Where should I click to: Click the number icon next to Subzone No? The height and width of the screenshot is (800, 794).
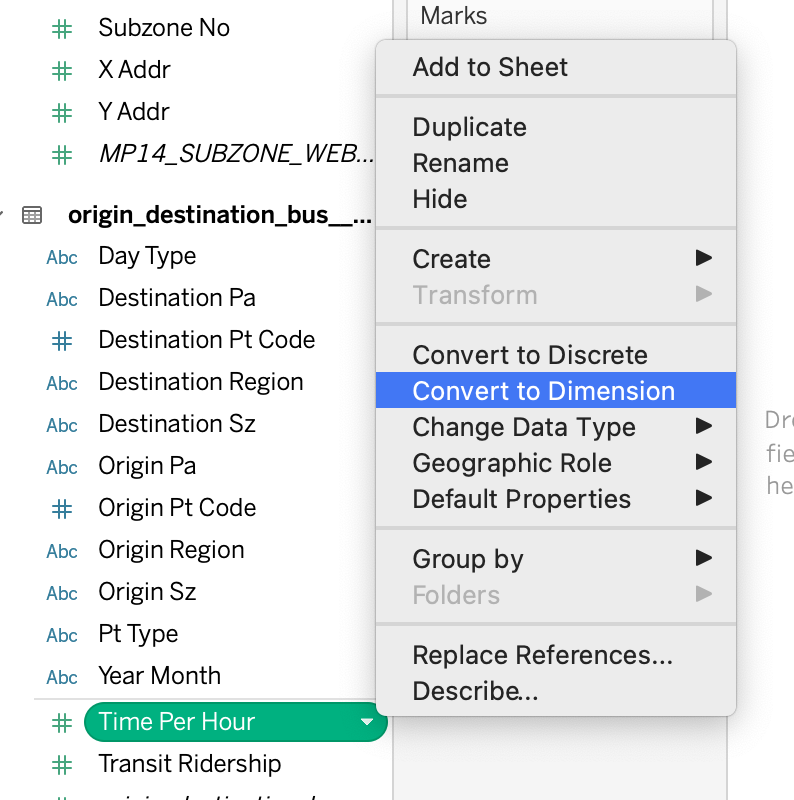(62, 29)
